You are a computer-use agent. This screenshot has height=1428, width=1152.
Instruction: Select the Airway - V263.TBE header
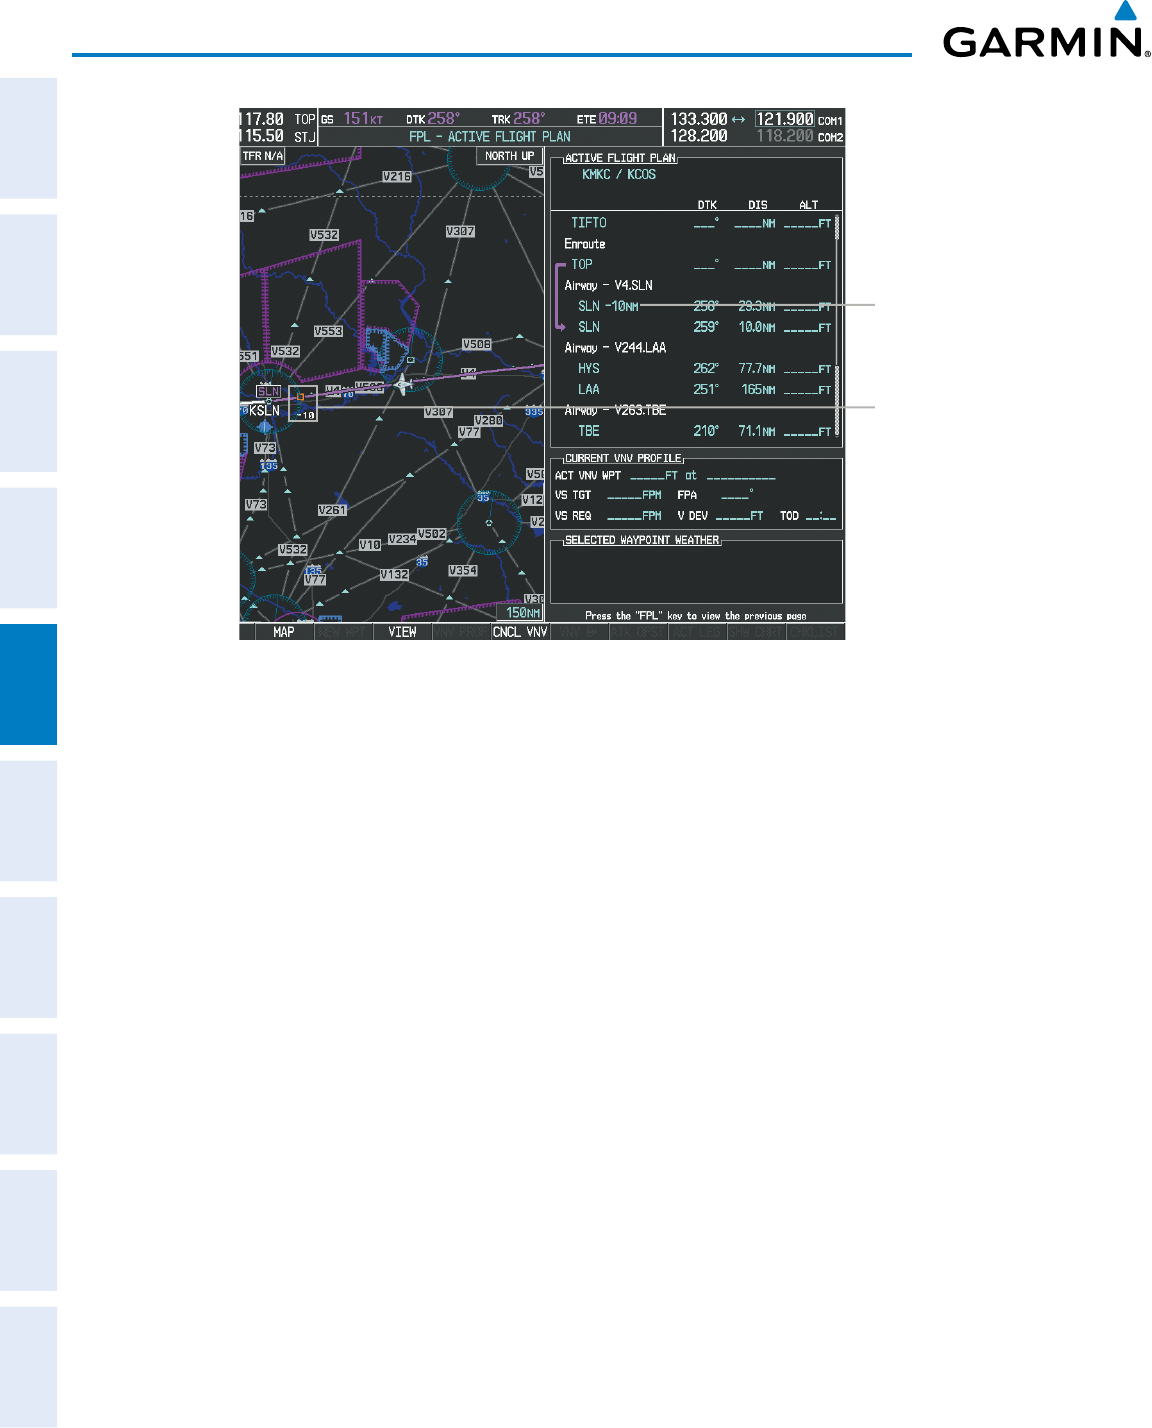(615, 411)
